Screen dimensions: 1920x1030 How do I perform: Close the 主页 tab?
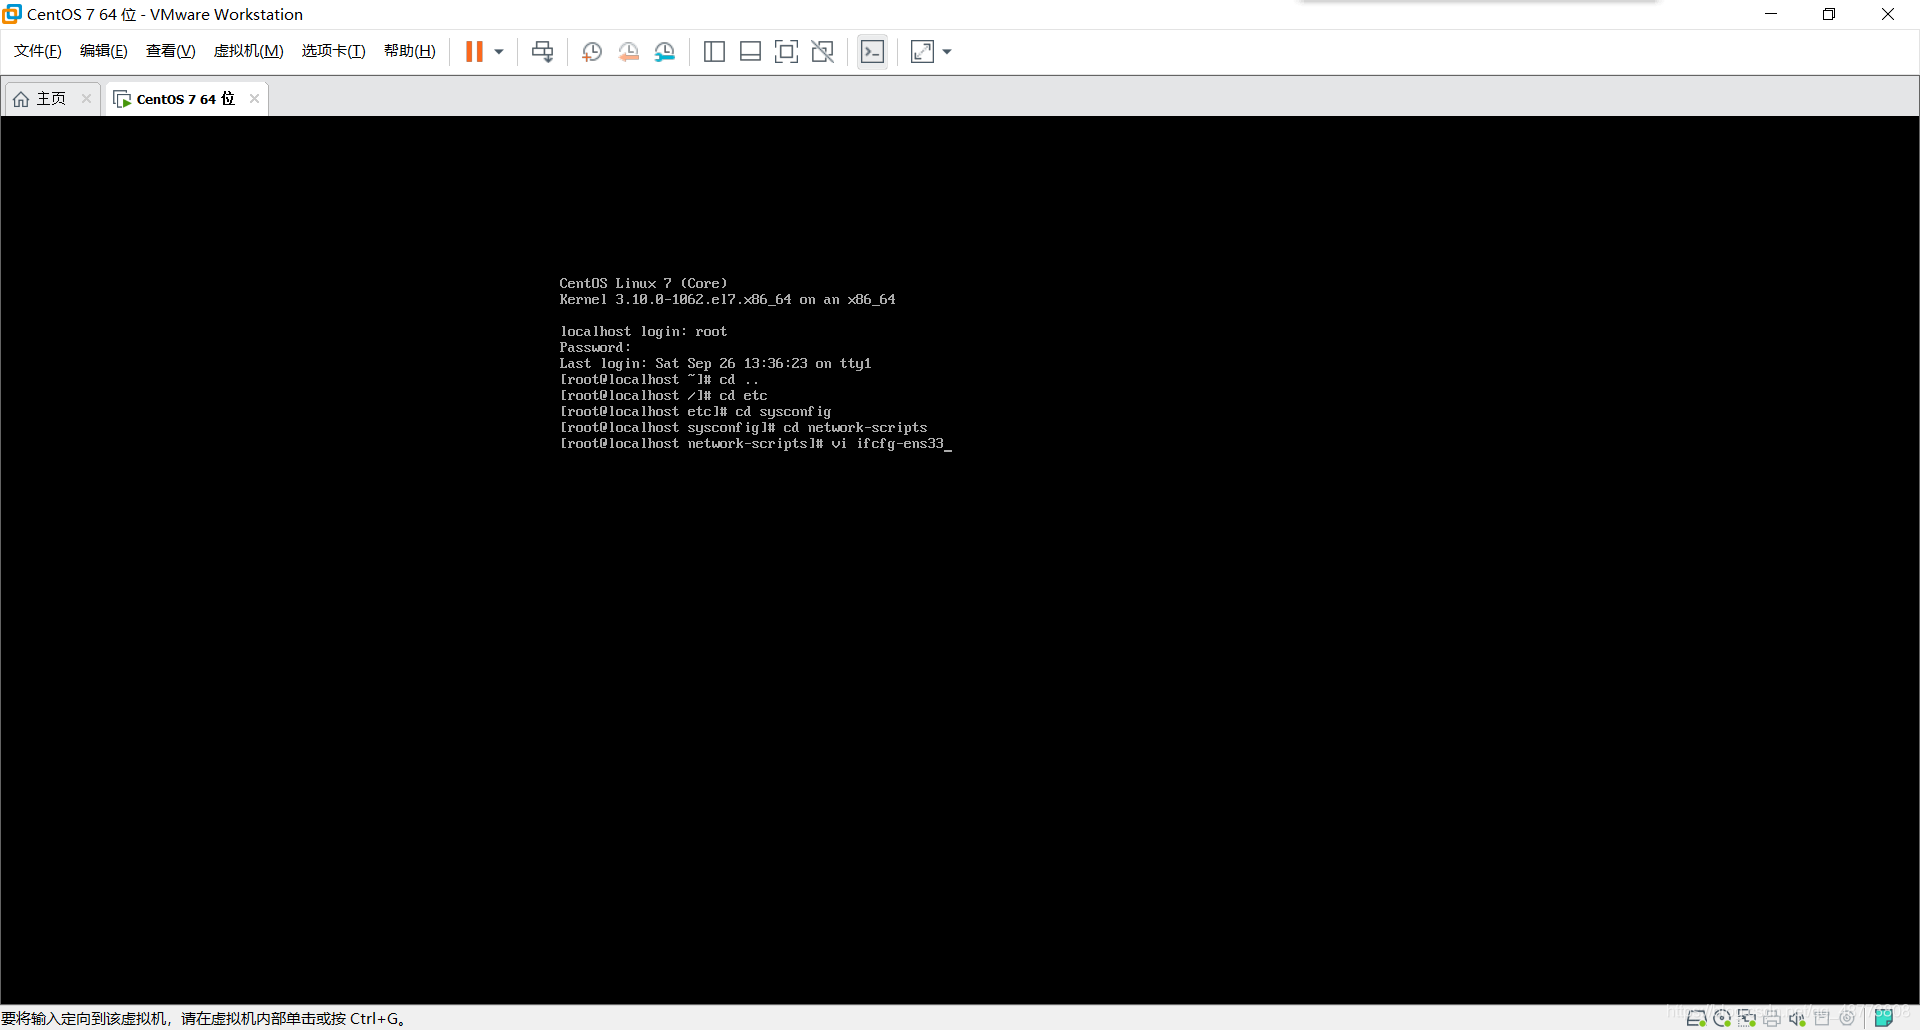pyautogui.click(x=86, y=98)
